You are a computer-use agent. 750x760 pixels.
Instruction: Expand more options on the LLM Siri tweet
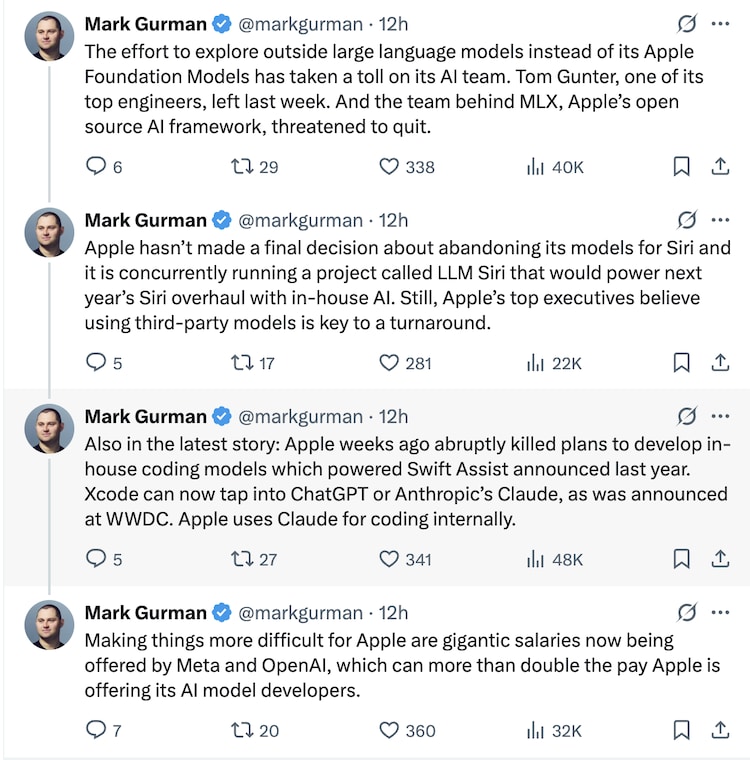click(x=720, y=220)
